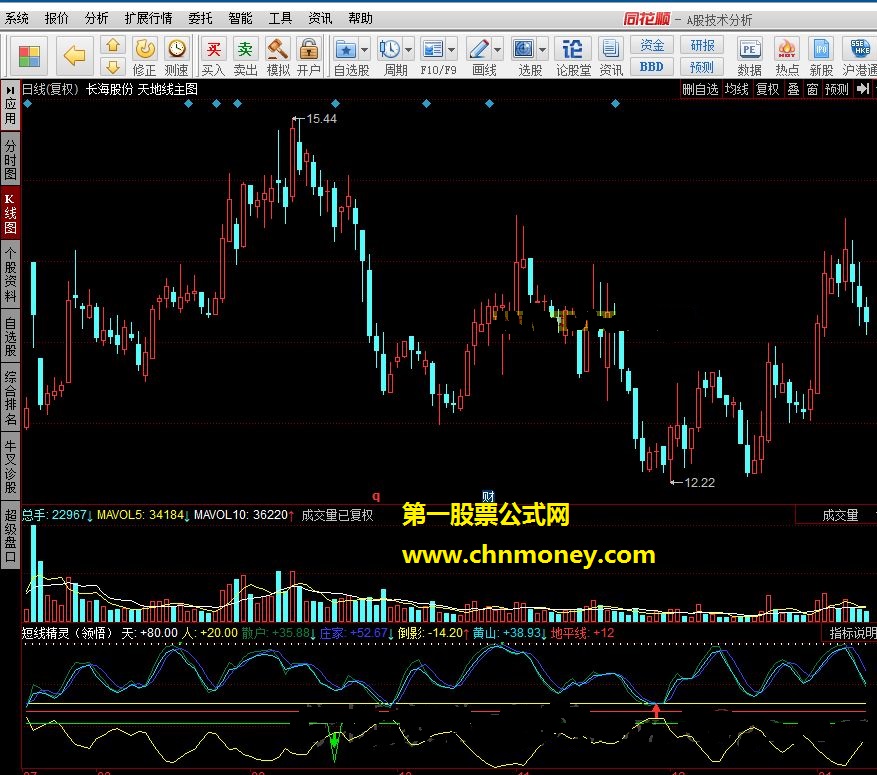
Task: Open the 超级盘口 sidebar tab
Action: [x=10, y=535]
